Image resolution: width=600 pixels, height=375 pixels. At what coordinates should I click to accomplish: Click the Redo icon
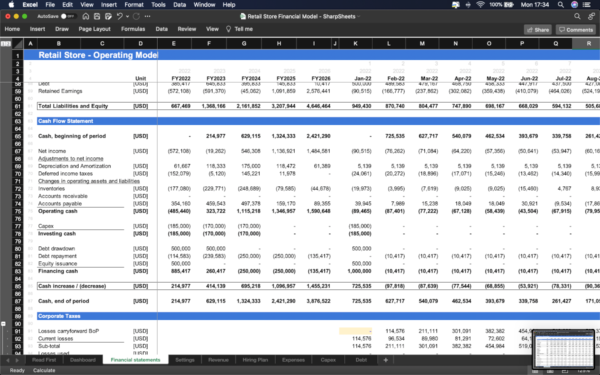pyautogui.click(x=136, y=16)
